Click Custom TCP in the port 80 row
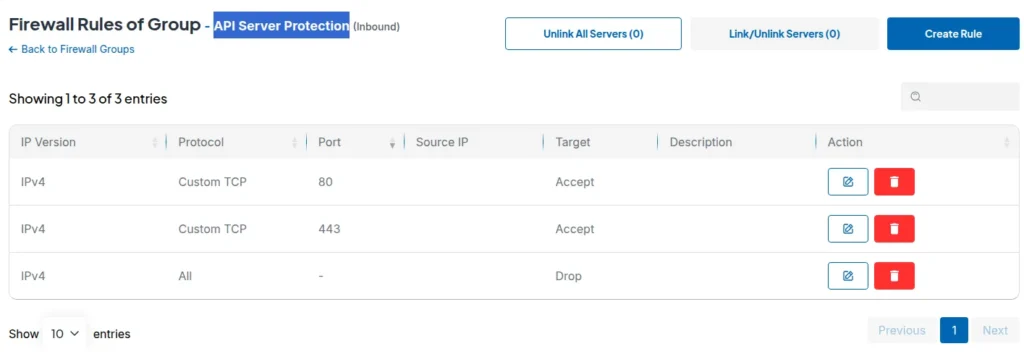 (x=212, y=182)
